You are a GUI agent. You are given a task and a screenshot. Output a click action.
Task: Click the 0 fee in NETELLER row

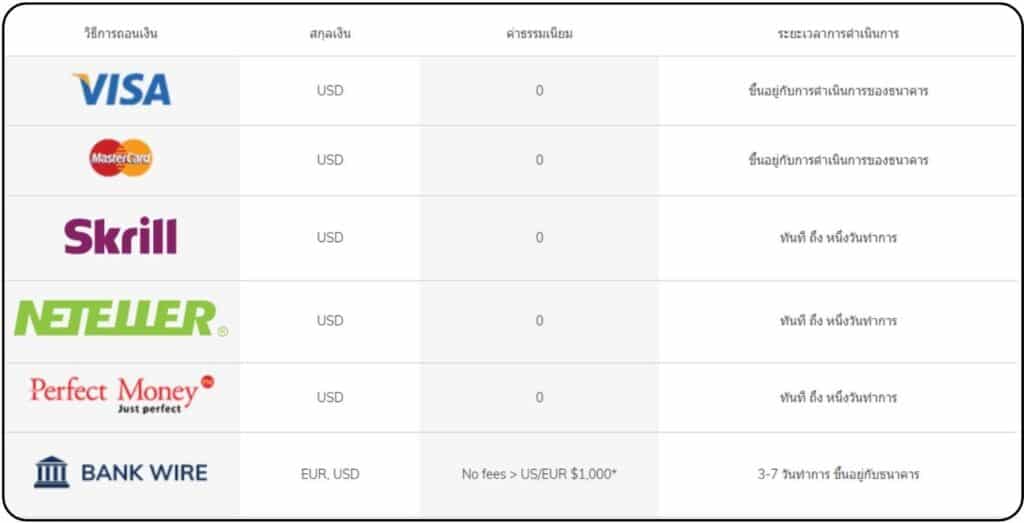click(x=539, y=321)
